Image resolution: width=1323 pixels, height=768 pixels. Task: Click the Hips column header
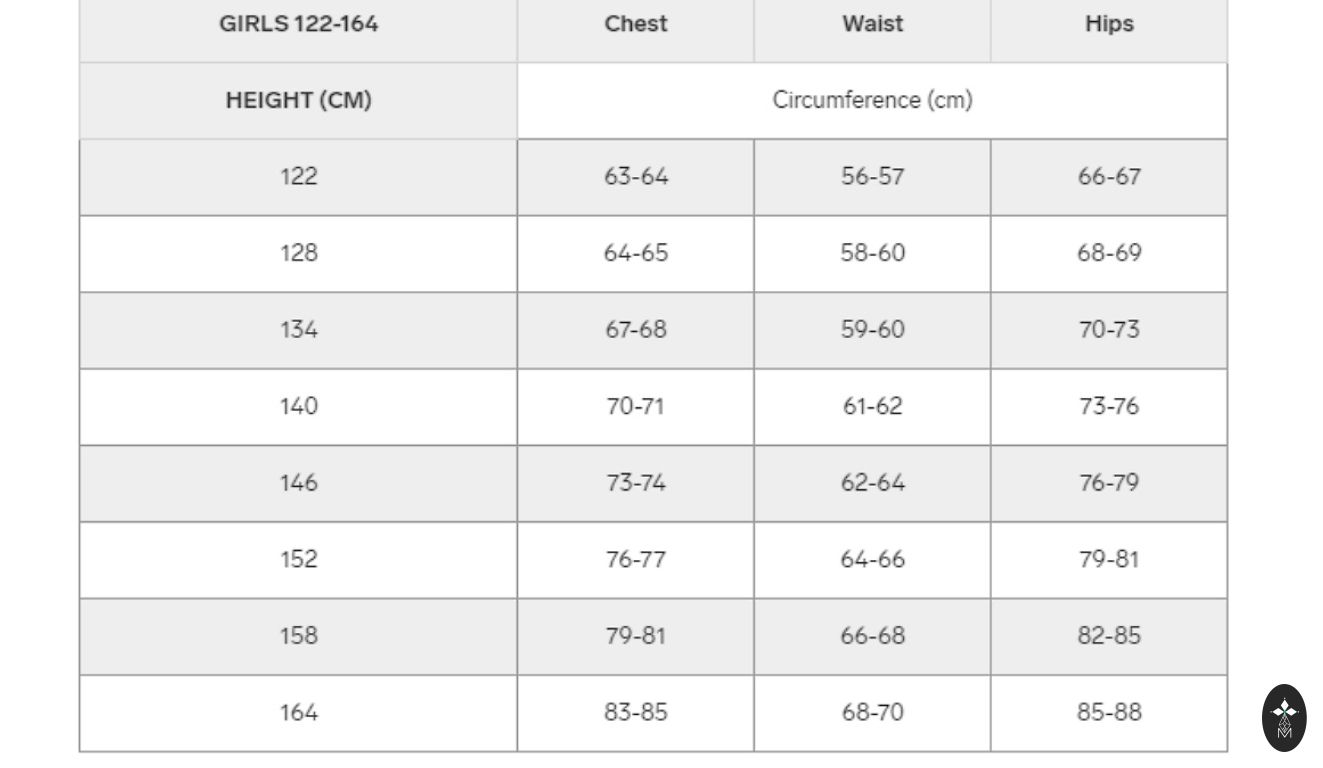(1109, 24)
